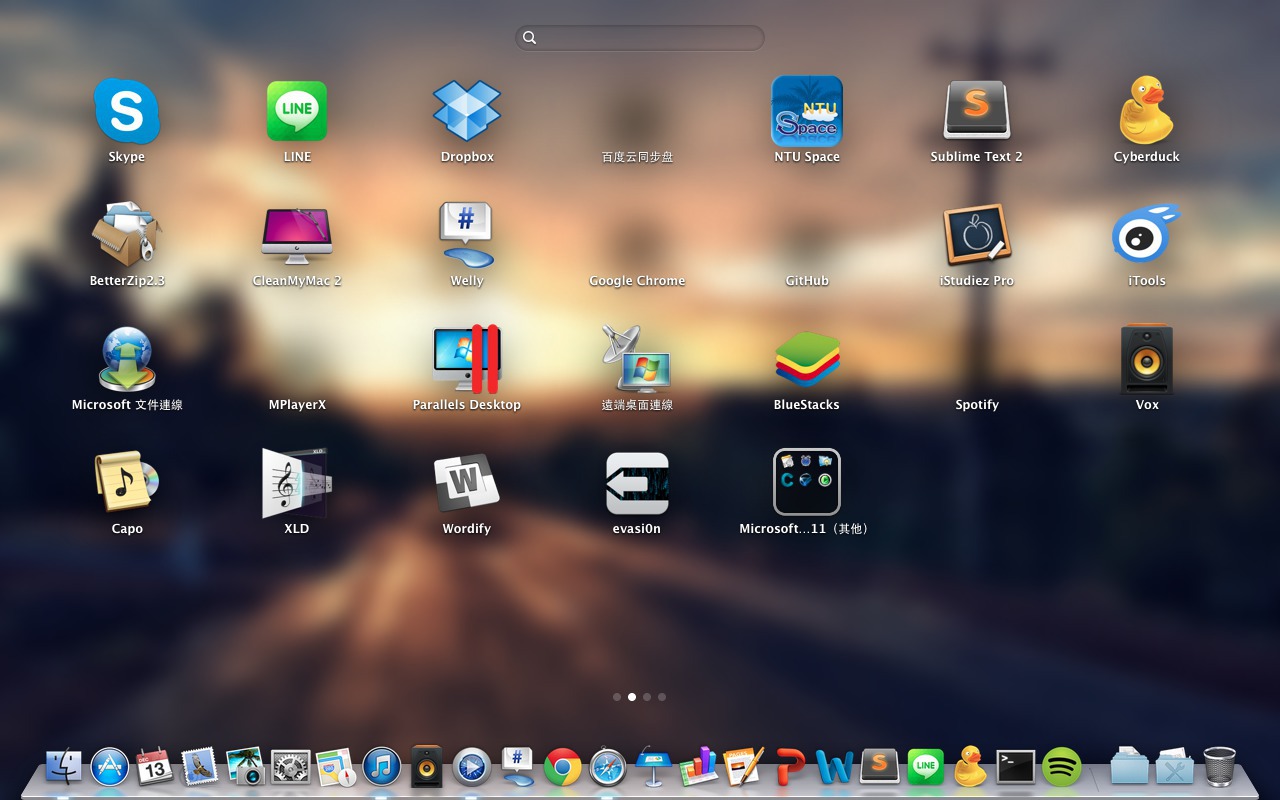Launch Skype from Launchpad
This screenshot has height=800, width=1280.
(127, 111)
